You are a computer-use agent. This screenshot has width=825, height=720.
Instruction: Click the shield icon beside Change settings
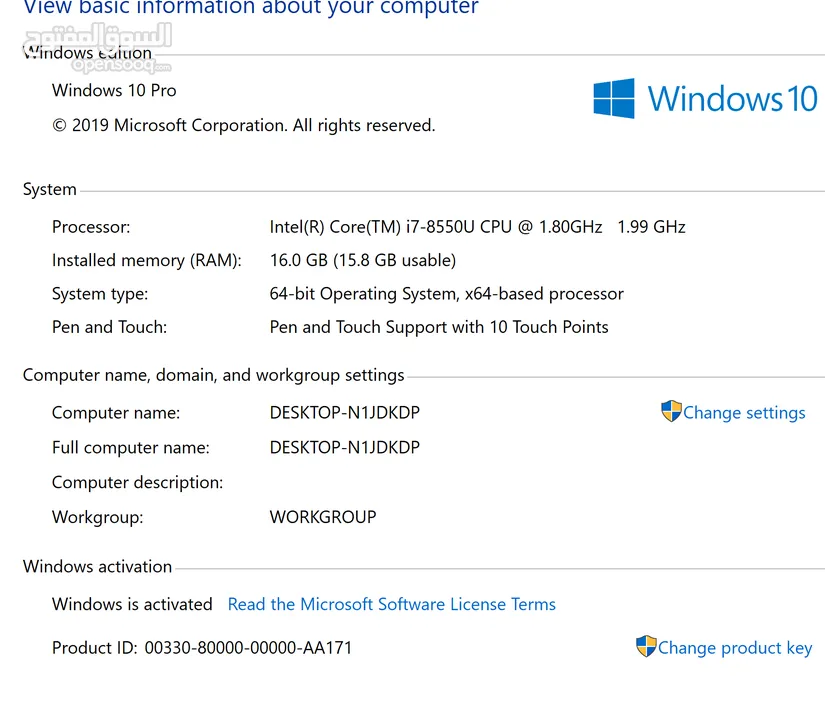(x=671, y=411)
